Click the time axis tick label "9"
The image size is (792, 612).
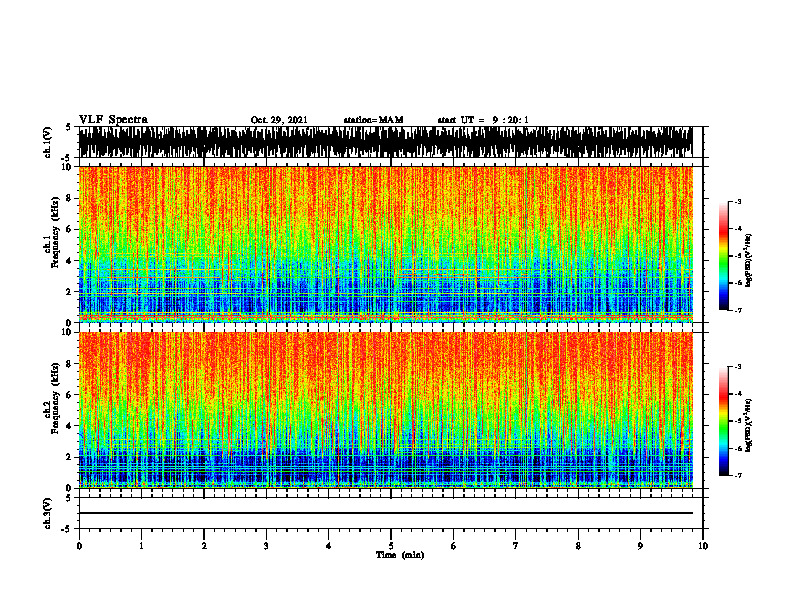(640, 546)
